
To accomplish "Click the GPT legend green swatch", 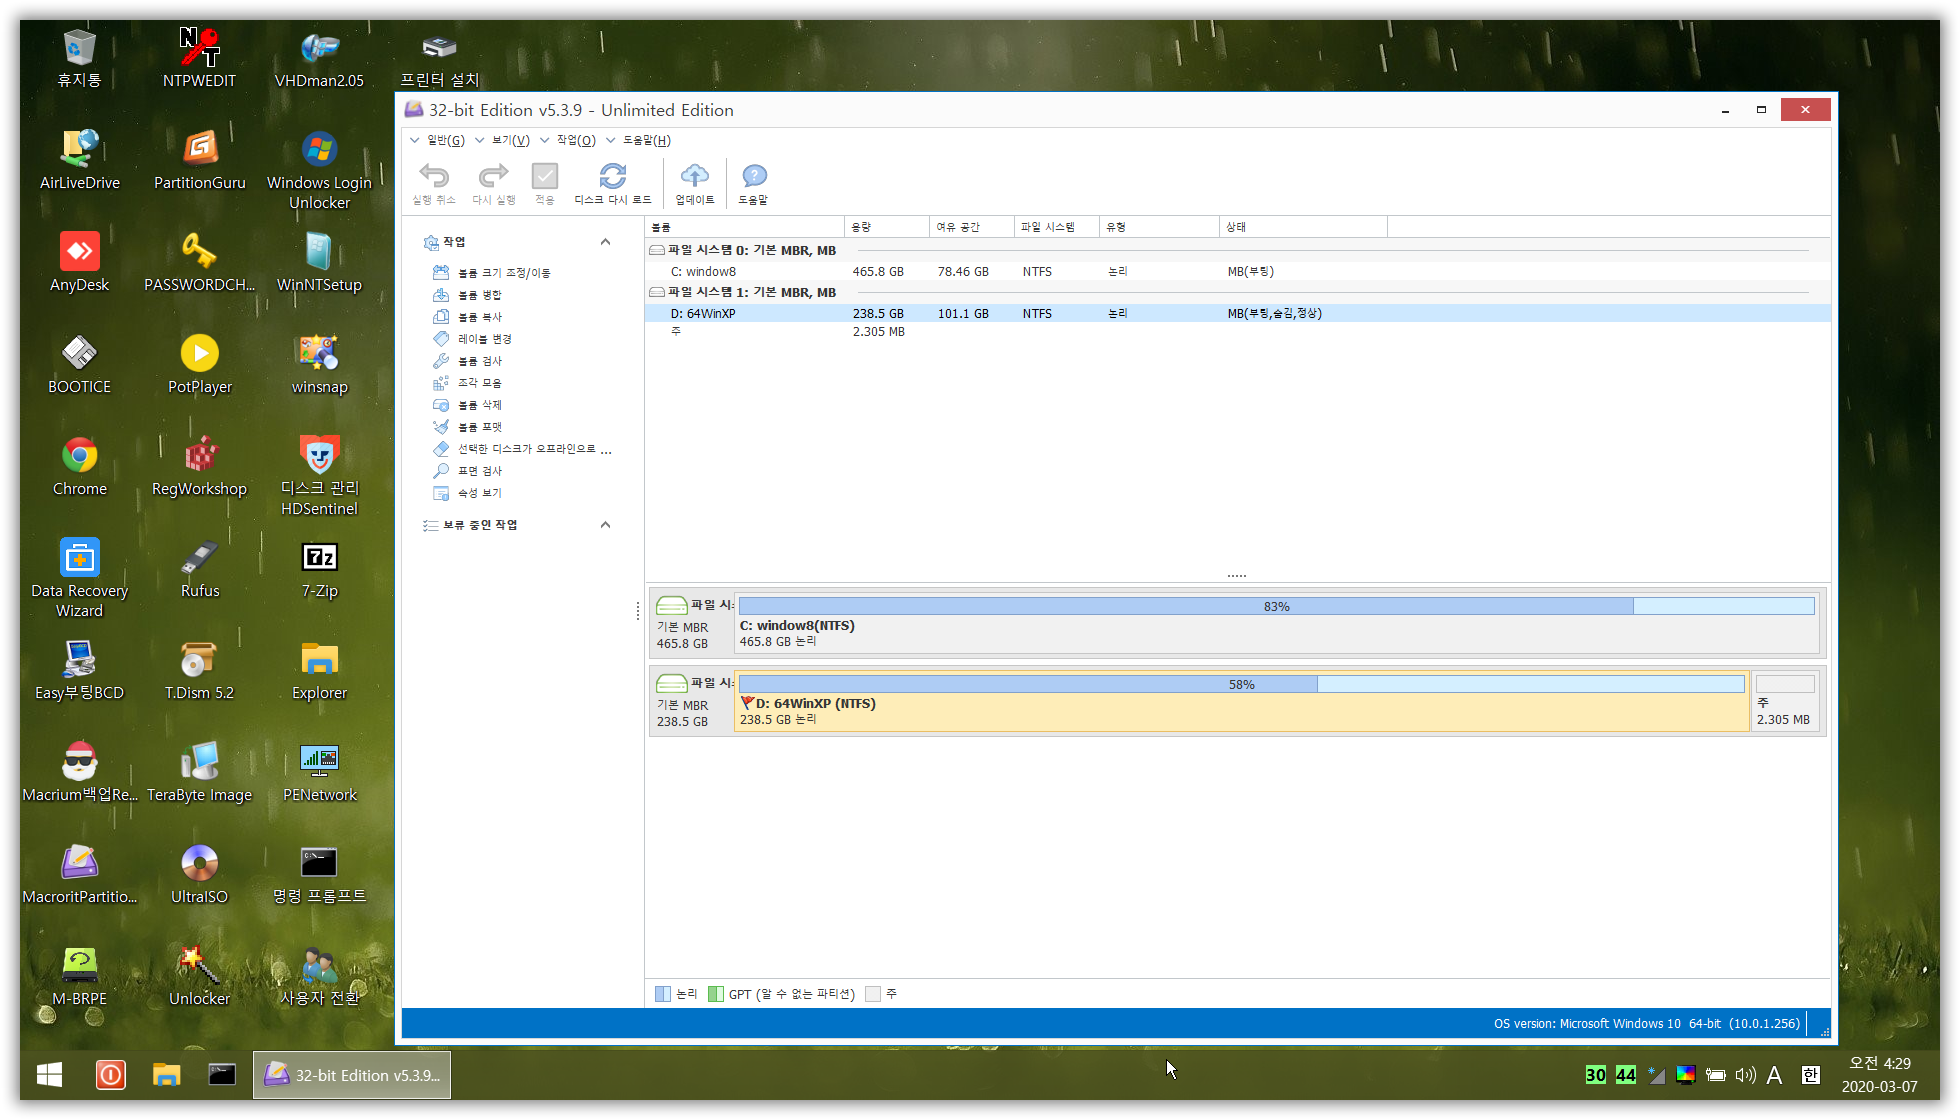I will (715, 994).
